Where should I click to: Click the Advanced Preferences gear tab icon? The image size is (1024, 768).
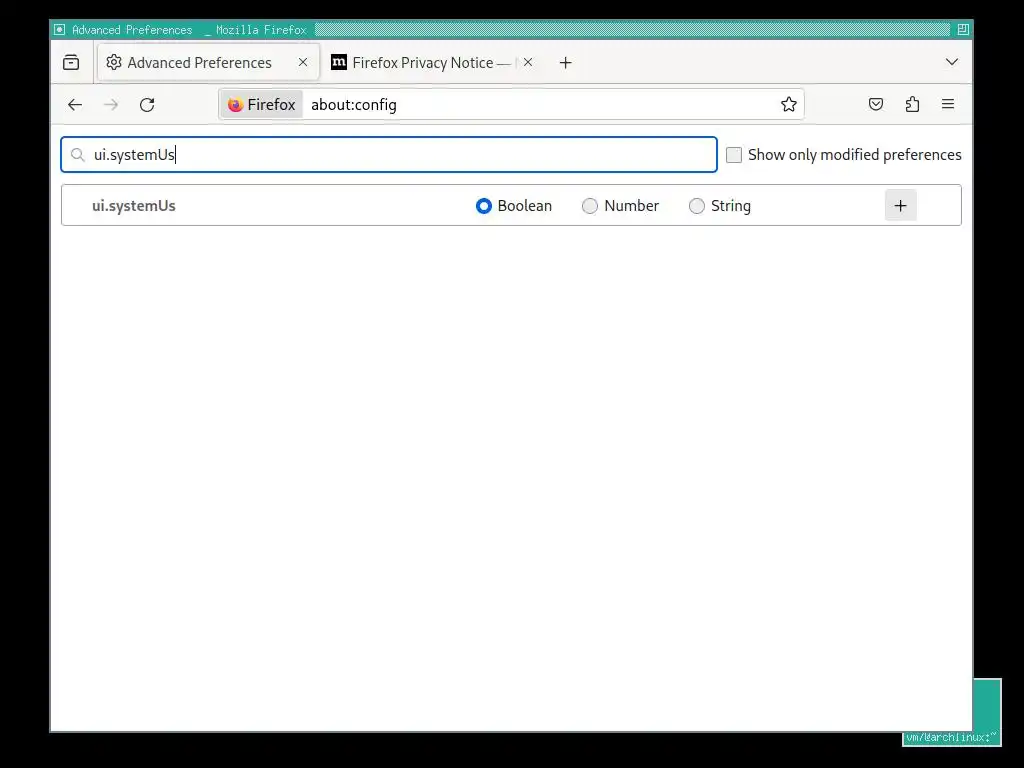(x=114, y=62)
